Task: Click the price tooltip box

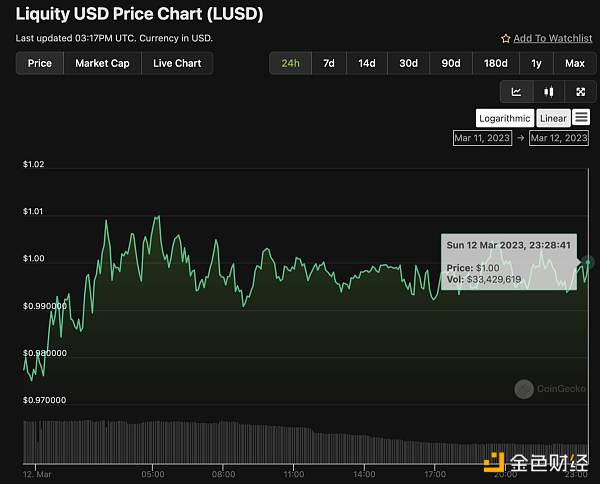Action: [507, 262]
